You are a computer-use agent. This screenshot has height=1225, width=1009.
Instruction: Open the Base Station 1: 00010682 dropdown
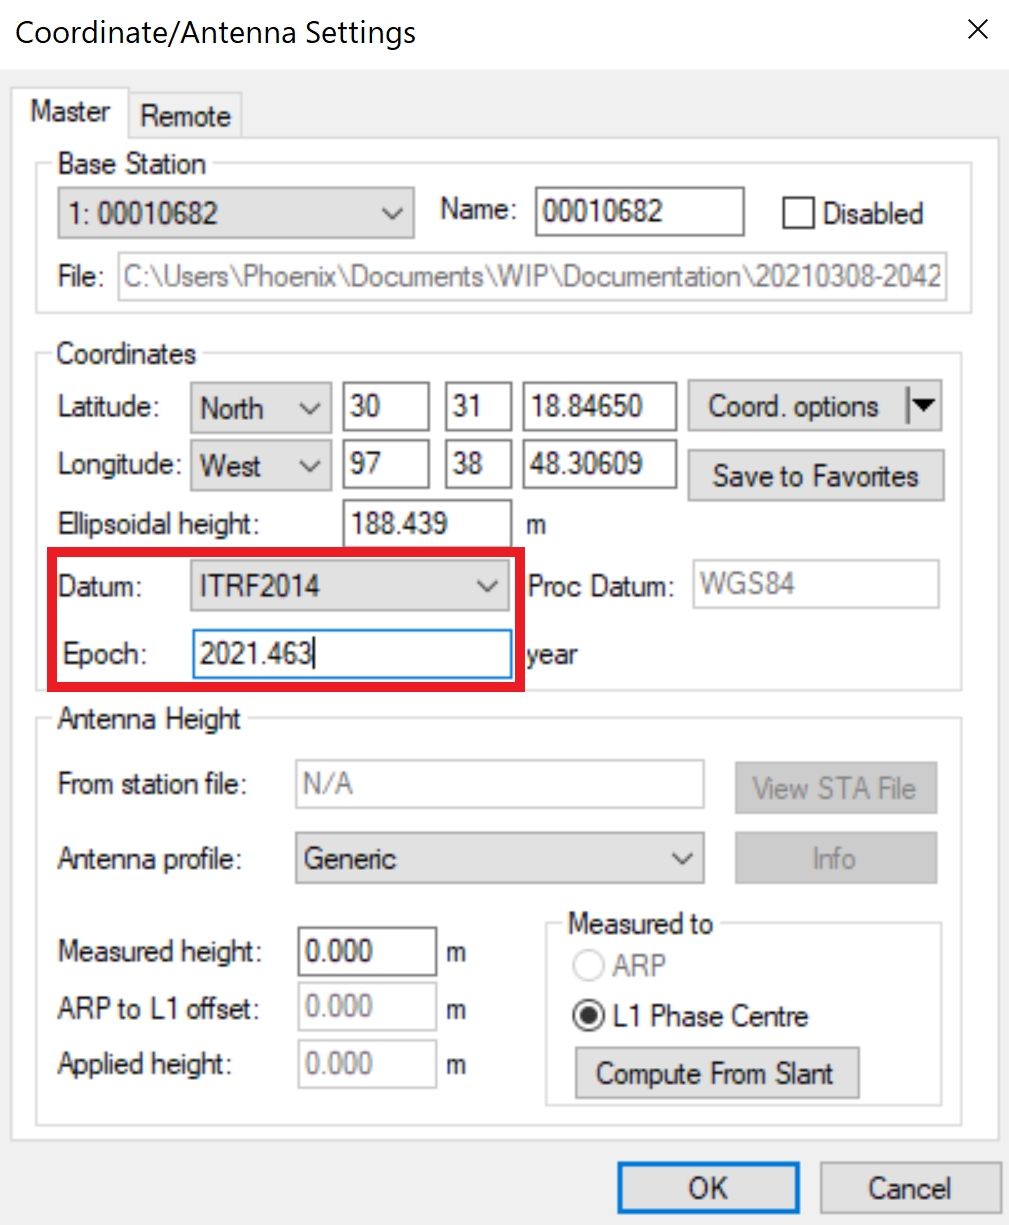click(236, 213)
